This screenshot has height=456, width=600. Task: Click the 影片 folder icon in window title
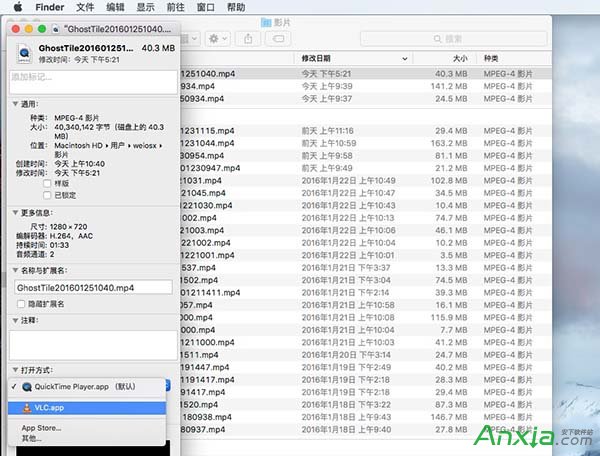click(266, 23)
